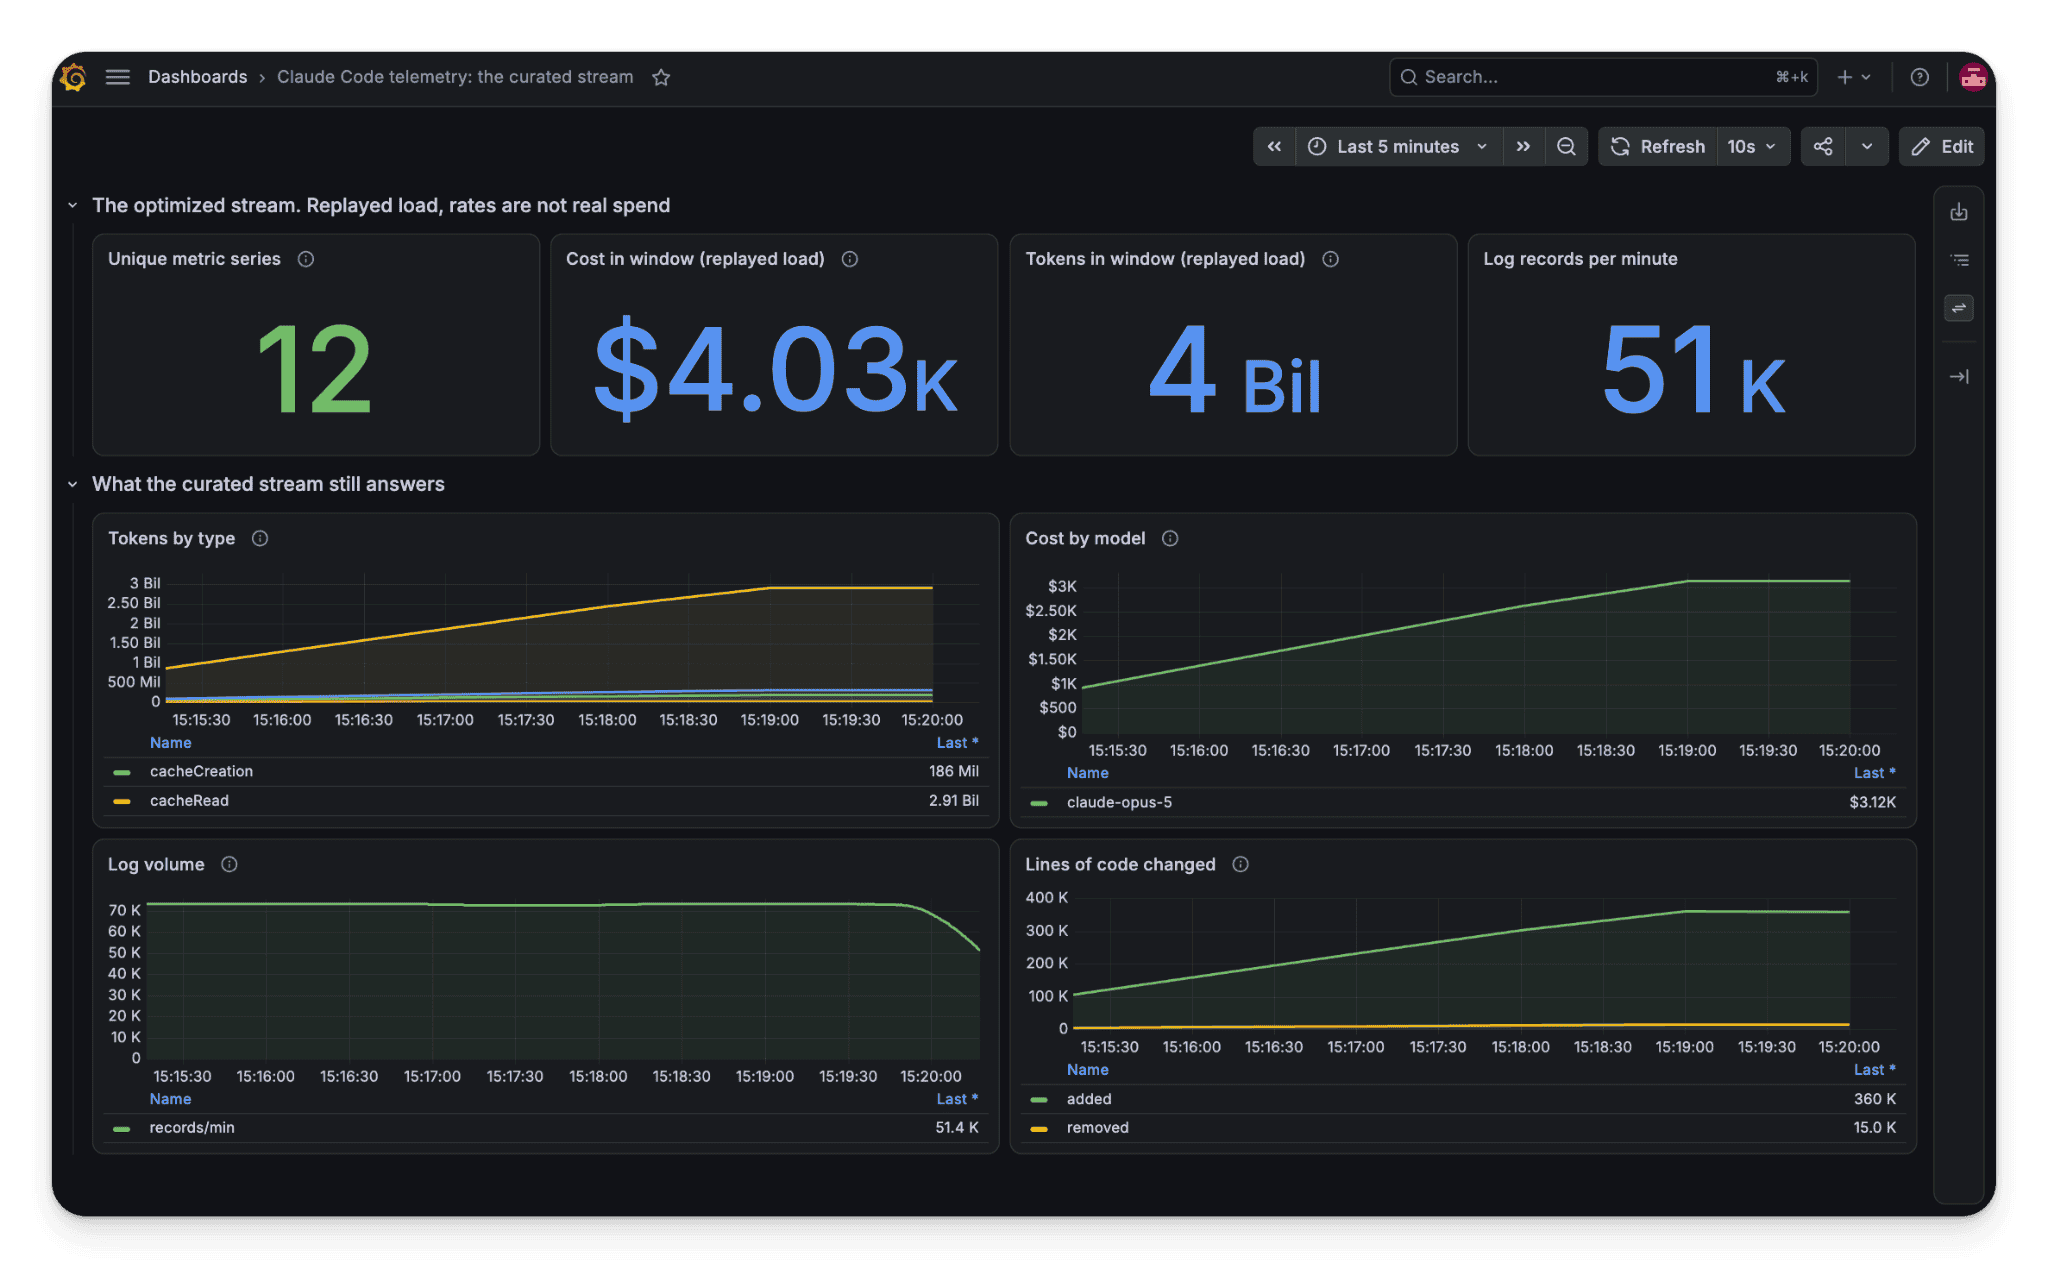Click the Edit dashboard button

pyautogui.click(x=1942, y=147)
